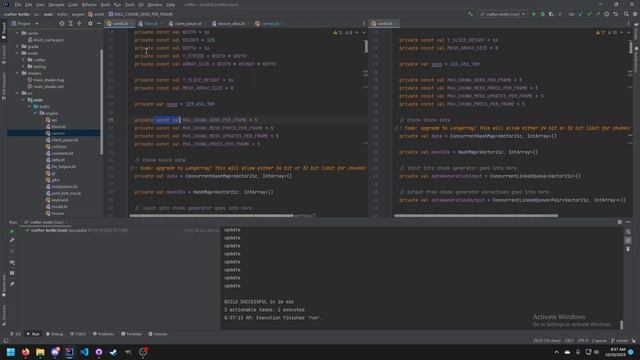This screenshot has width=640, height=360.
Task: Select client_player.kt in project tree
Action: 62,140
